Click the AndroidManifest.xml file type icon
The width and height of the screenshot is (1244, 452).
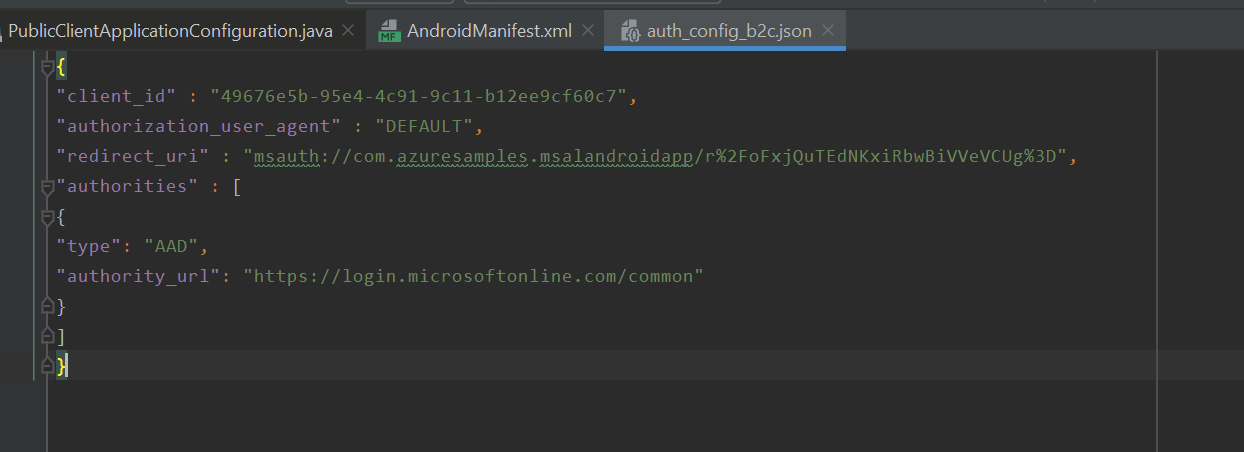389,32
